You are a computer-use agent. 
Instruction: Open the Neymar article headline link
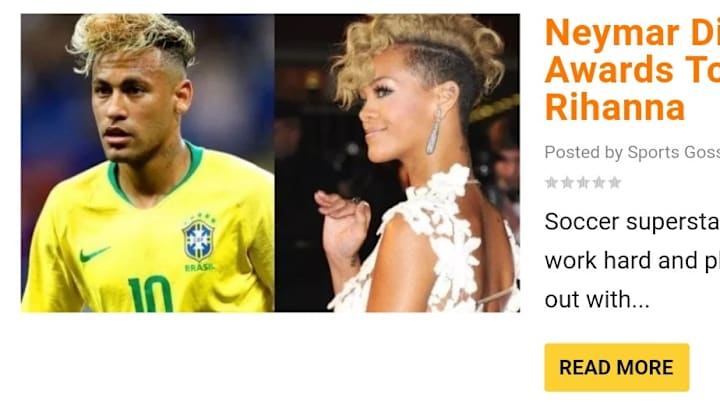pyautogui.click(x=632, y=70)
